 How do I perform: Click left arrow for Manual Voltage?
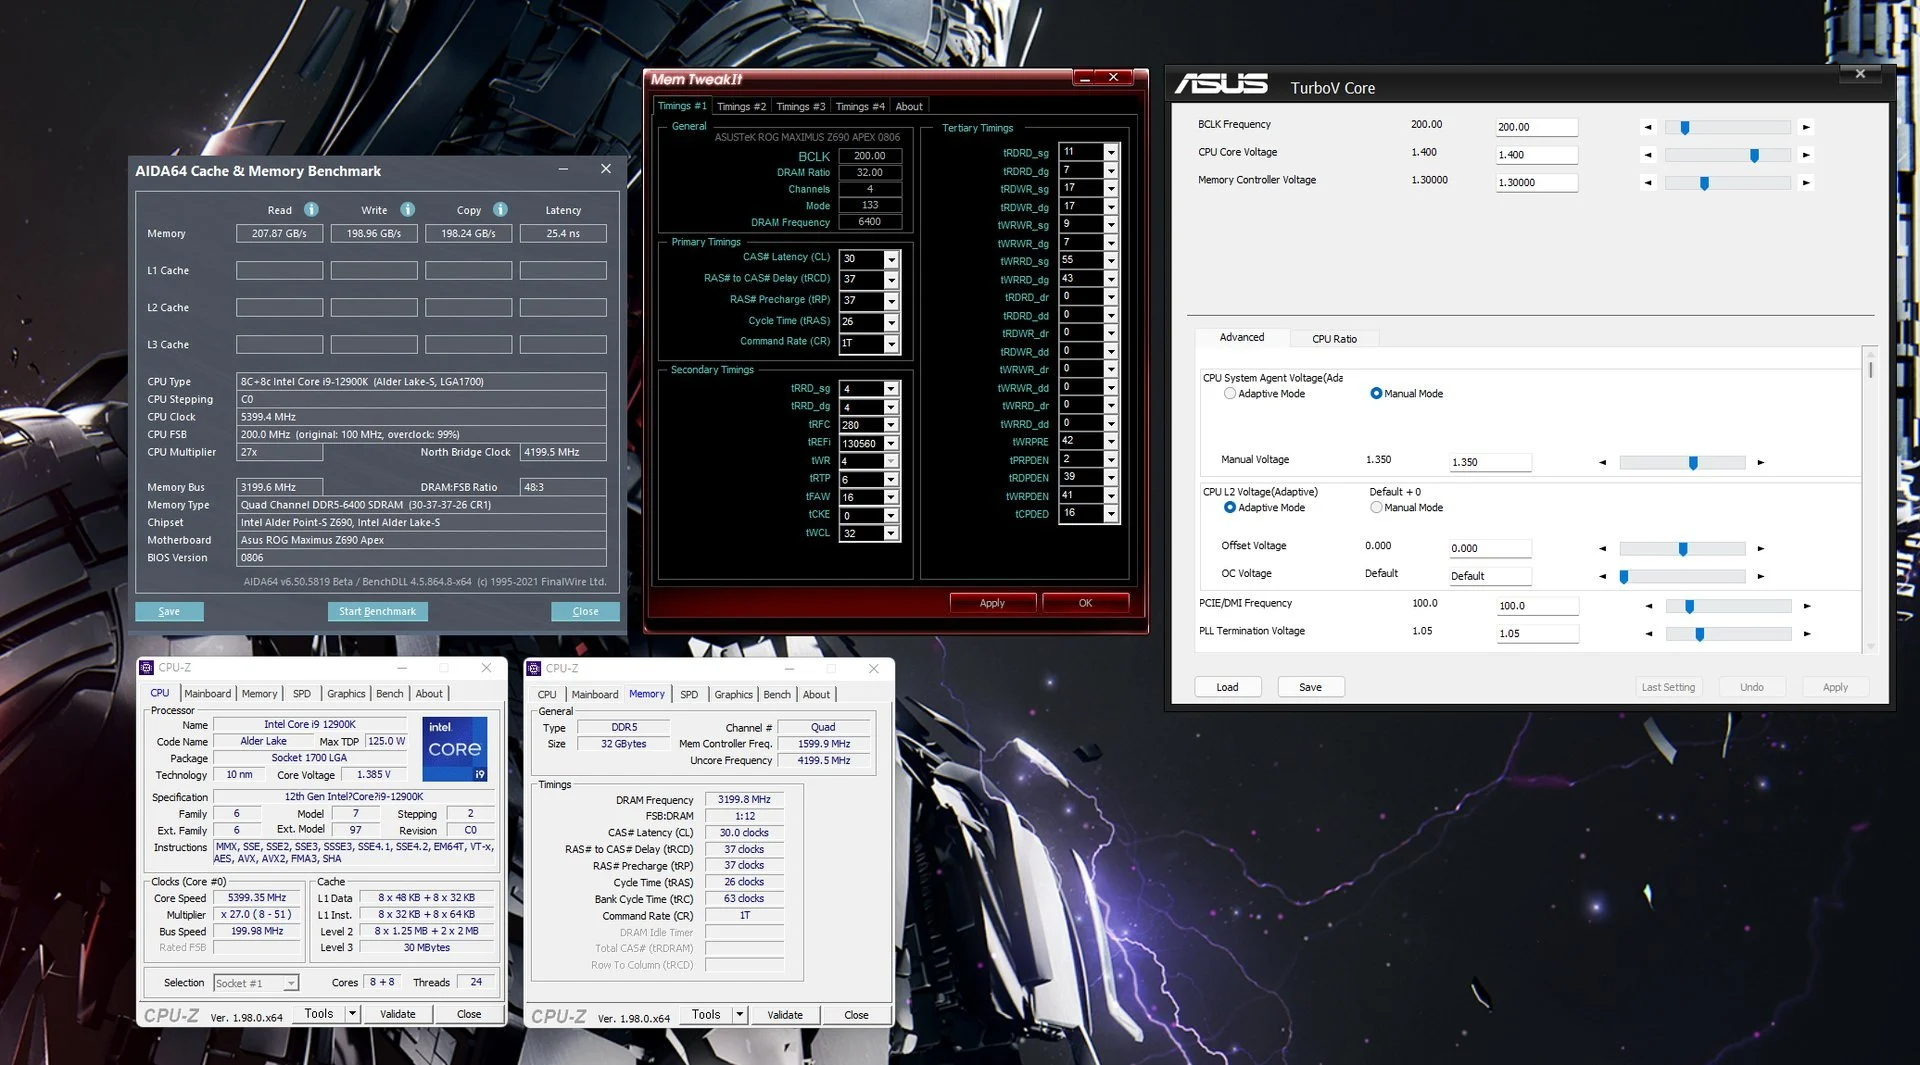coord(1602,462)
